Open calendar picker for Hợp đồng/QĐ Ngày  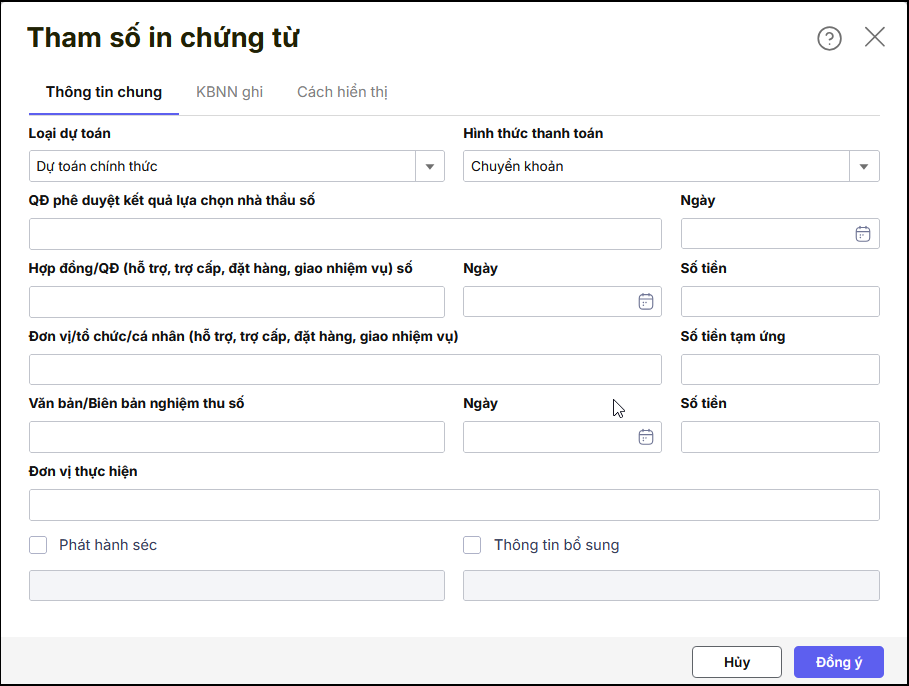point(645,302)
